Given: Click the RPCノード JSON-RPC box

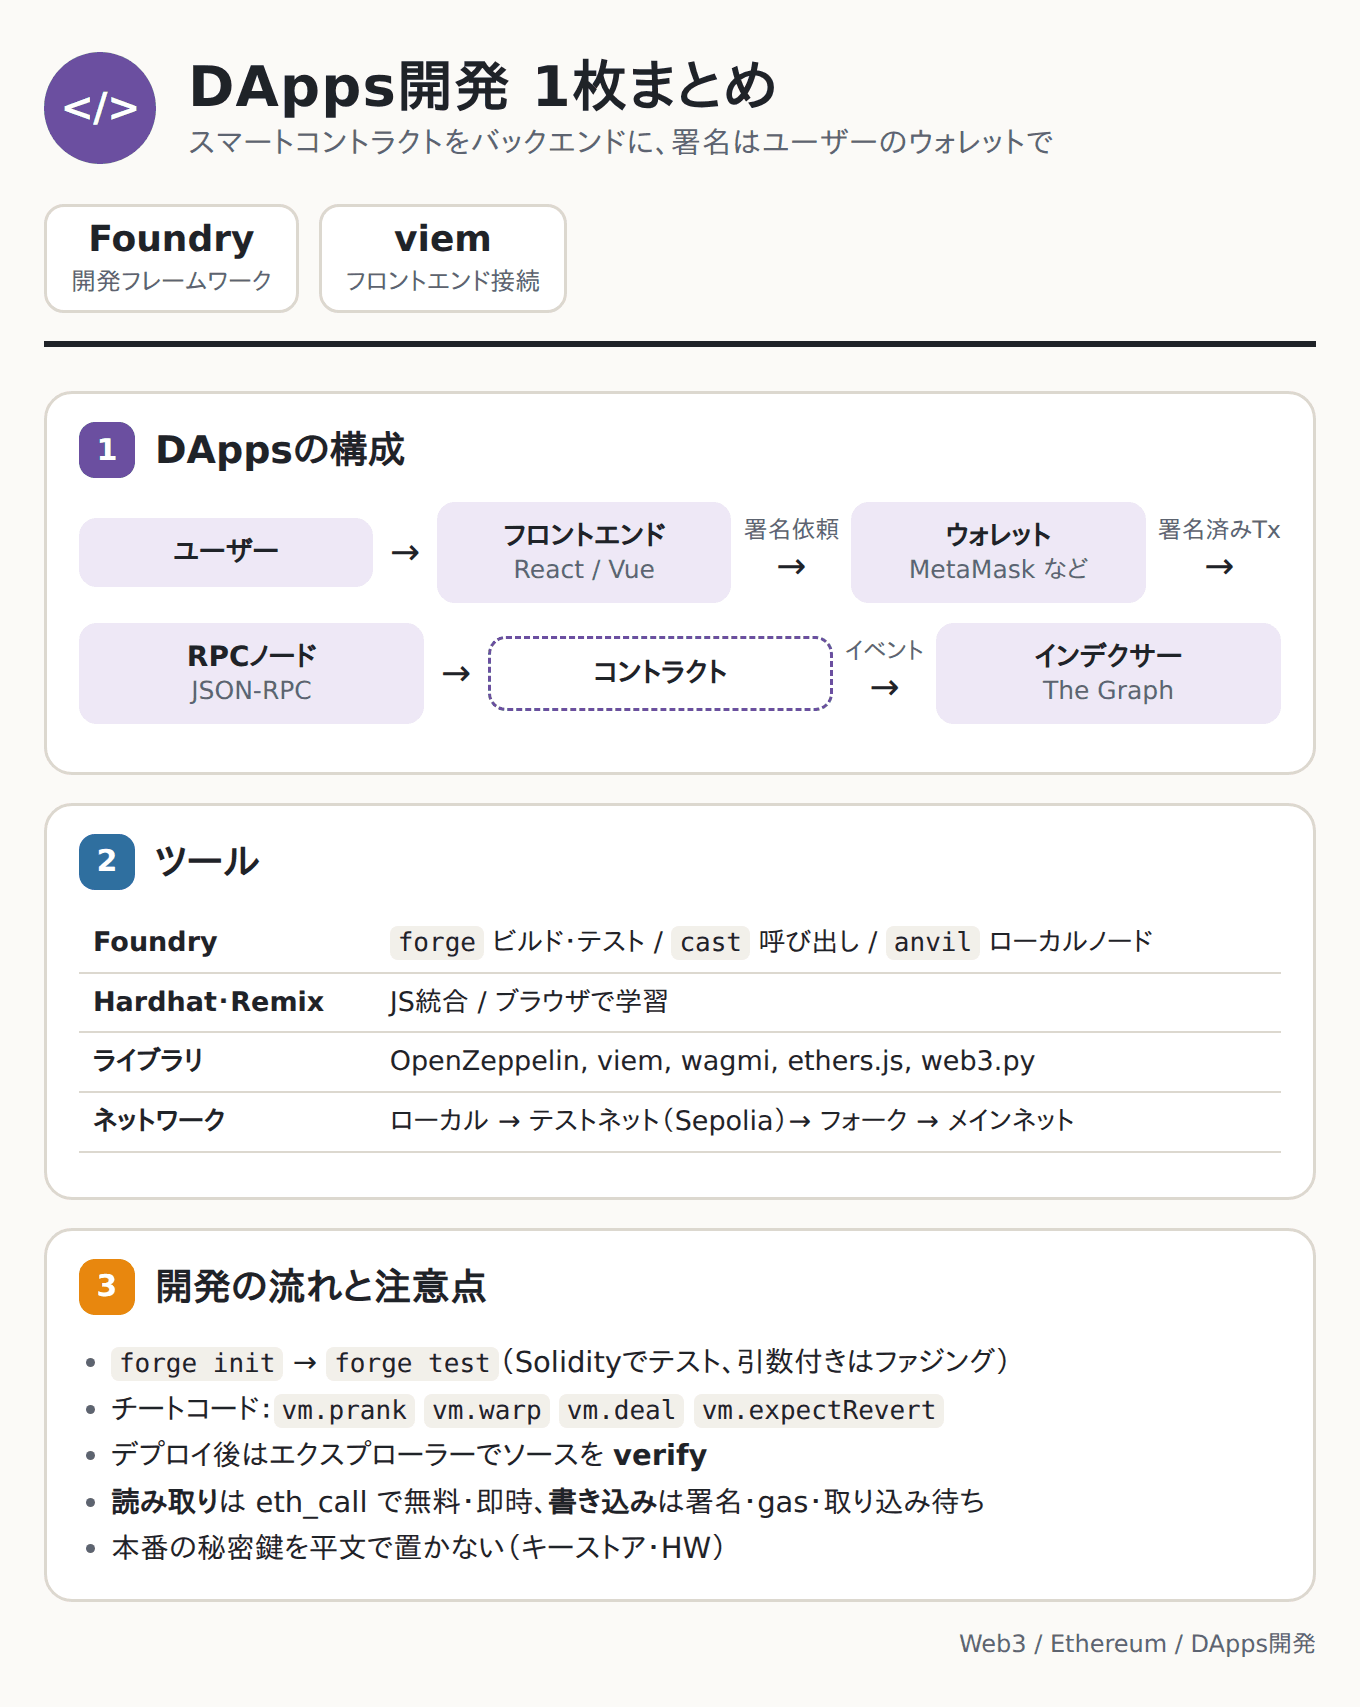Looking at the screenshot, I should (x=251, y=673).
